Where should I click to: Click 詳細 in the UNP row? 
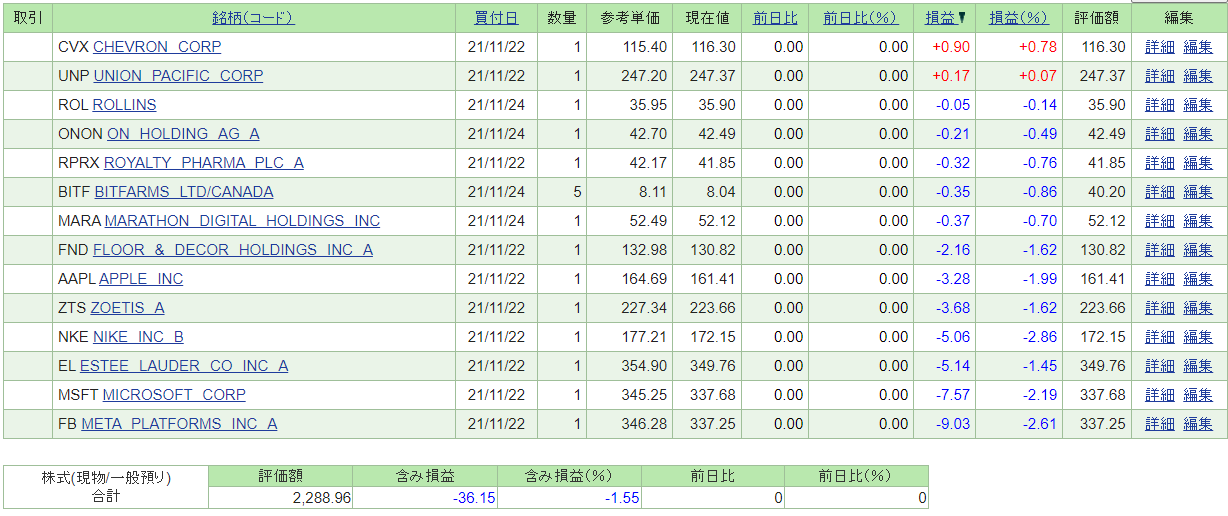tap(1160, 76)
